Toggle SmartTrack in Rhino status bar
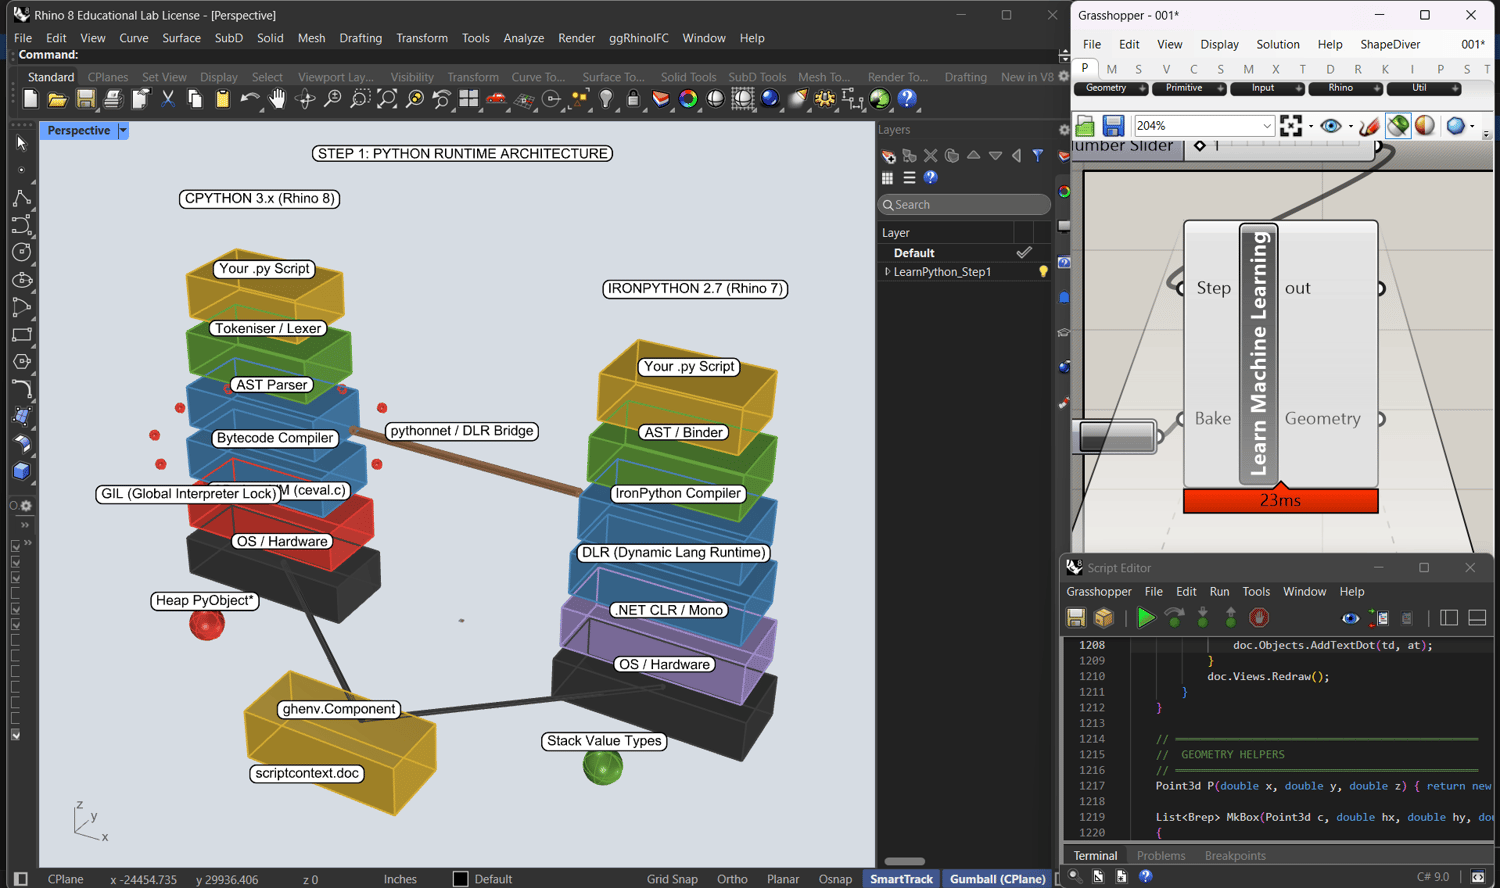 tap(901, 879)
